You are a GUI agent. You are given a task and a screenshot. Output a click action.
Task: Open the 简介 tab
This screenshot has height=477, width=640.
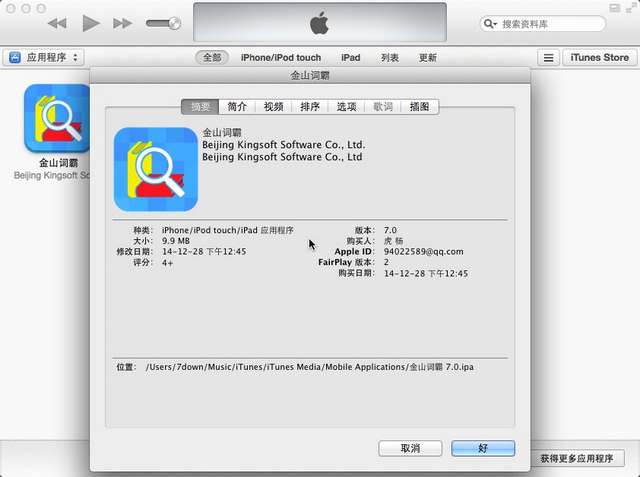click(x=237, y=107)
